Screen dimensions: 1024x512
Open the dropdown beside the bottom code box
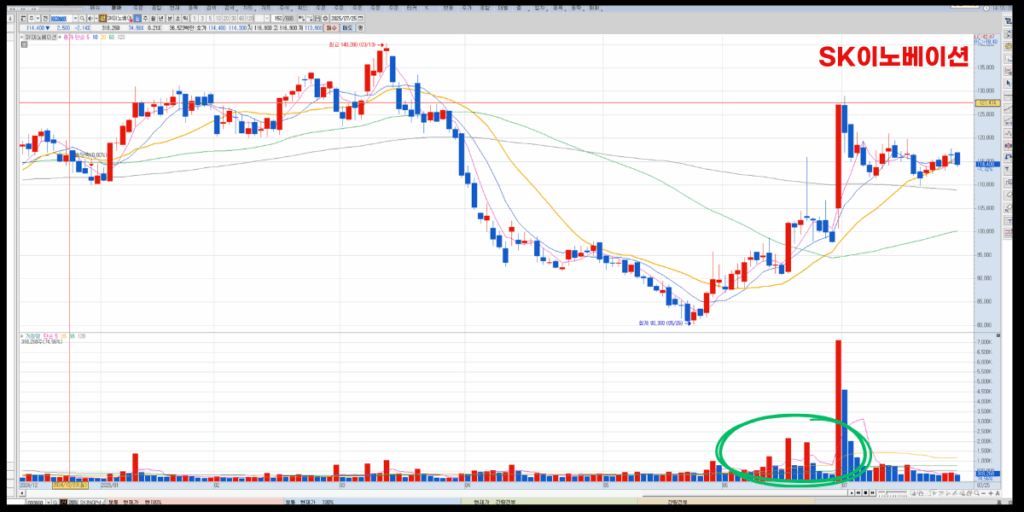(x=48, y=502)
